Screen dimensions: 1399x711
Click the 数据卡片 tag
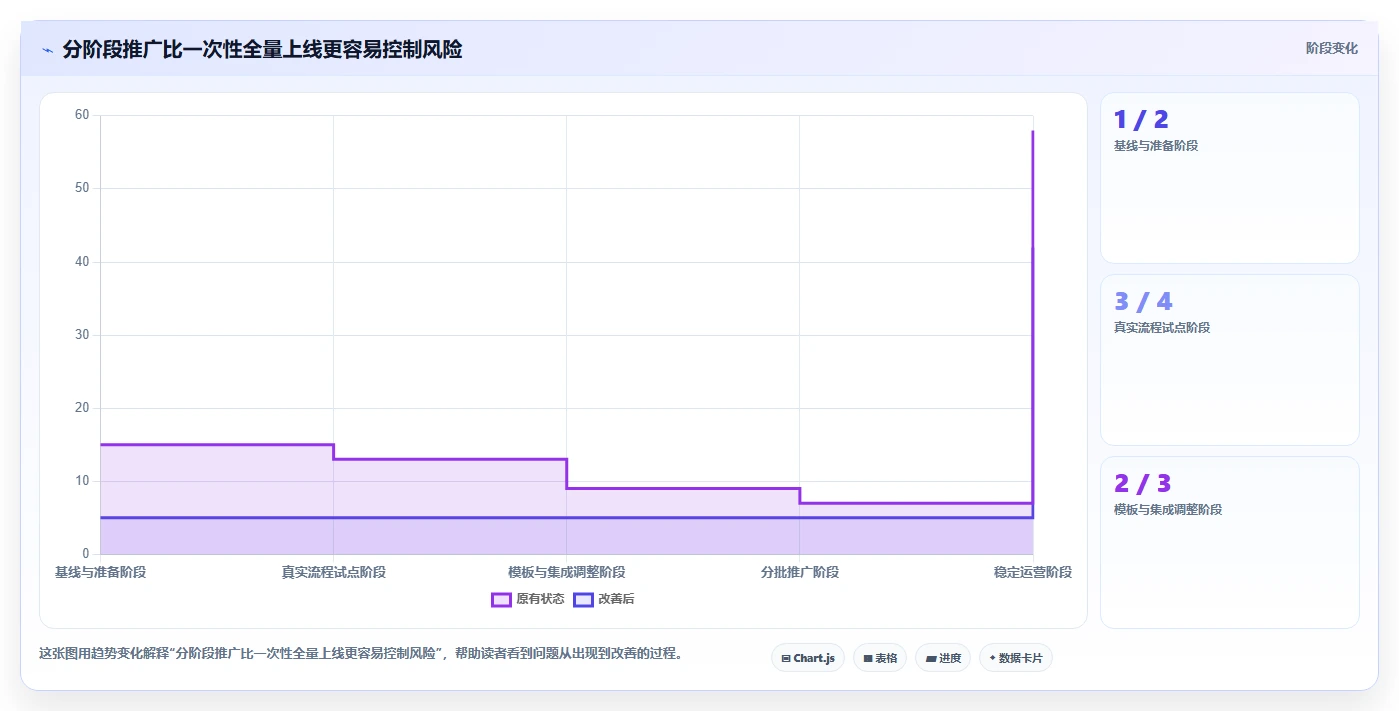click(1016, 658)
